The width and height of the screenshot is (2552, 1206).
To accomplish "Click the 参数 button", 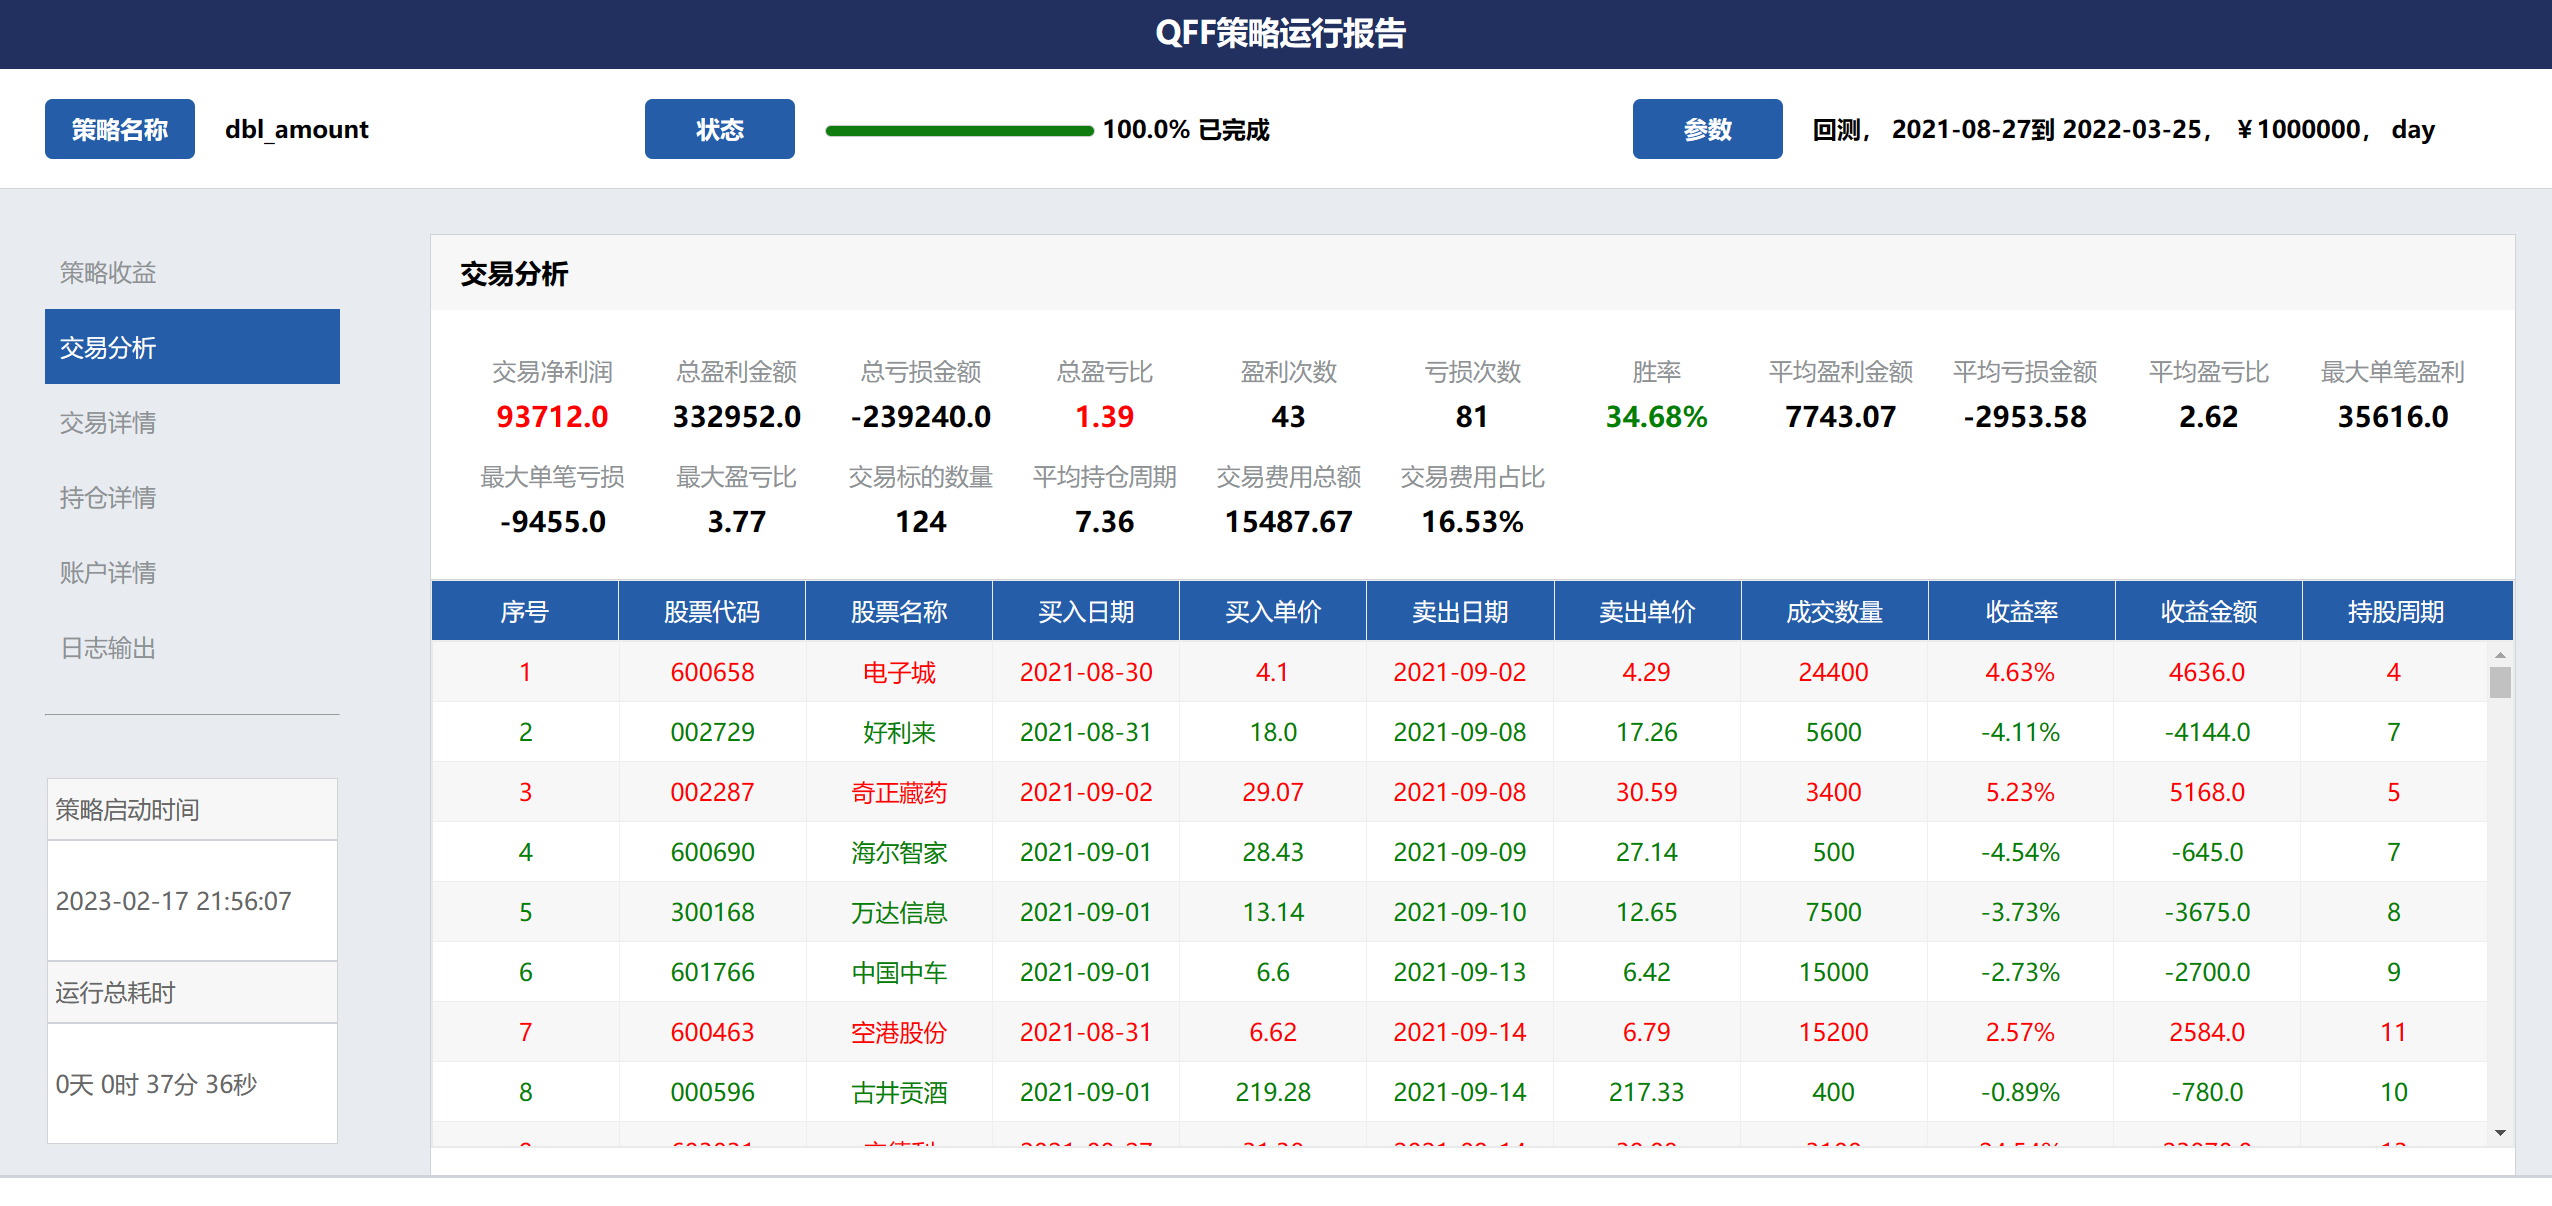I will point(1708,129).
